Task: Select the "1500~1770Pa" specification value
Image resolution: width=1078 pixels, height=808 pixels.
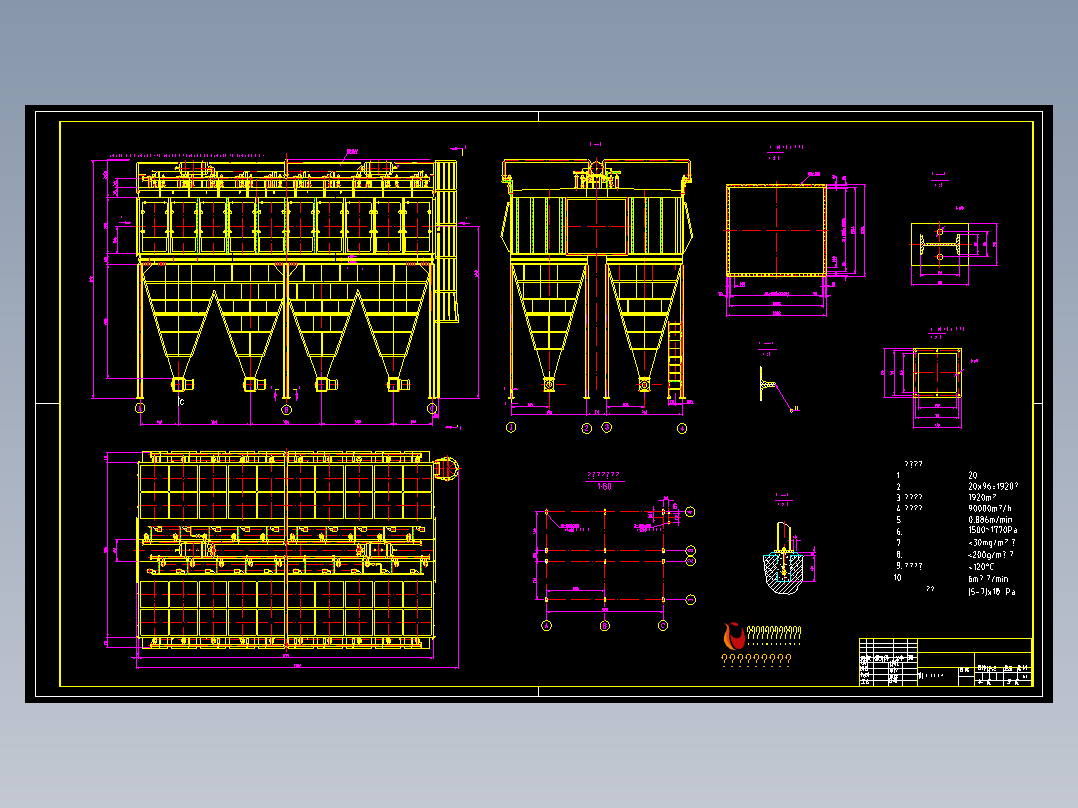Action: (992, 530)
